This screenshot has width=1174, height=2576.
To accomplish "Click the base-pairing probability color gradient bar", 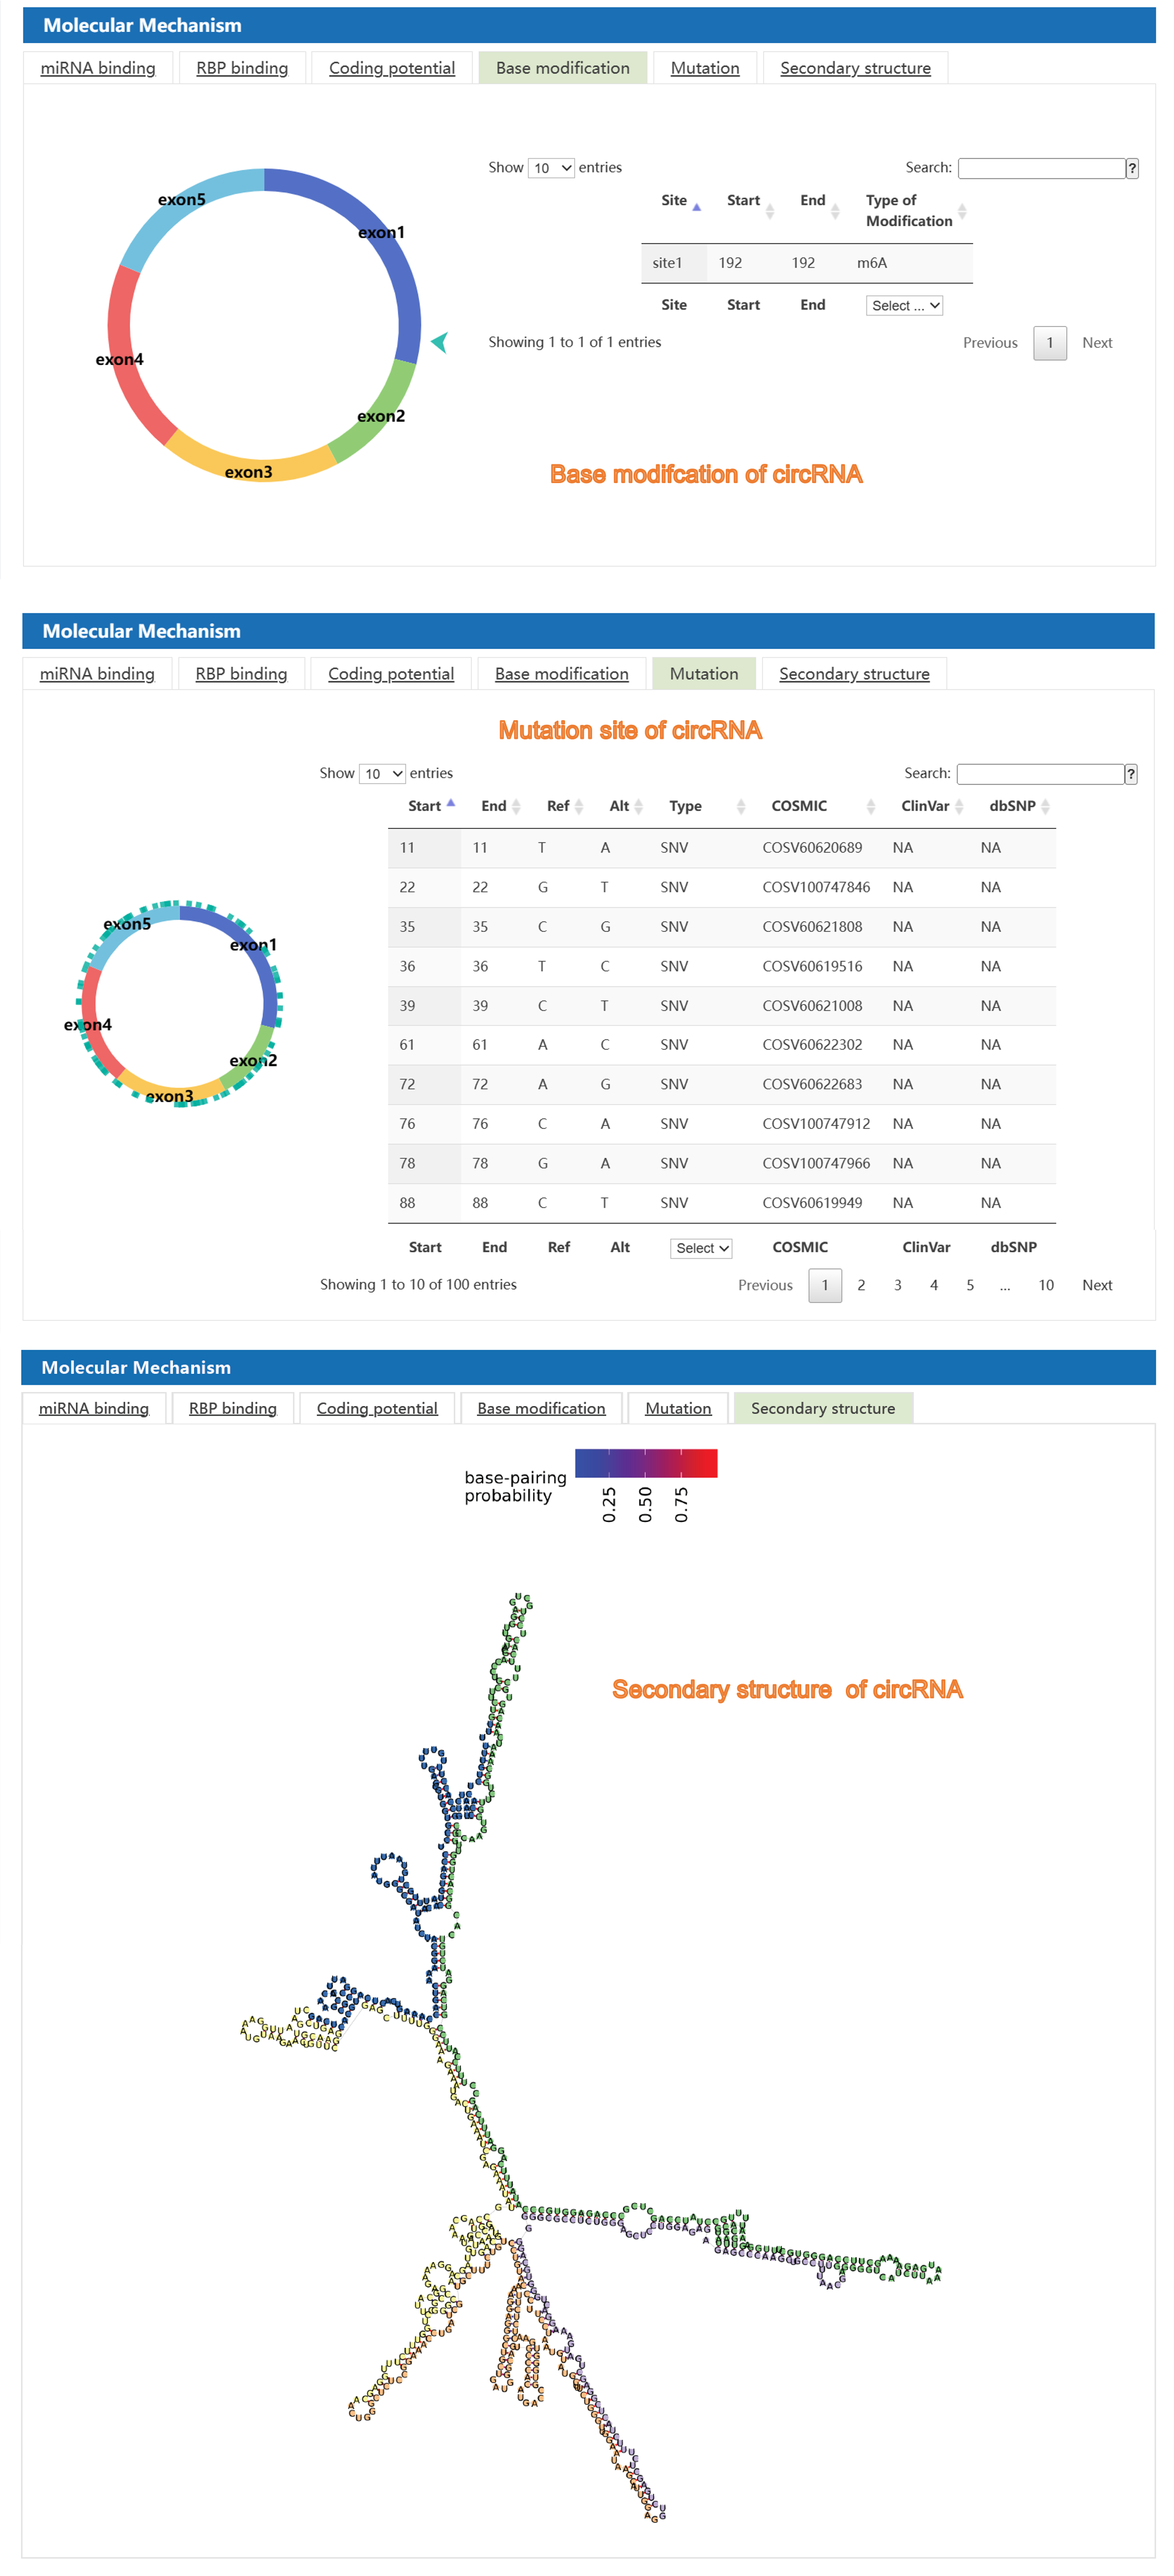I will pyautogui.click(x=646, y=1463).
